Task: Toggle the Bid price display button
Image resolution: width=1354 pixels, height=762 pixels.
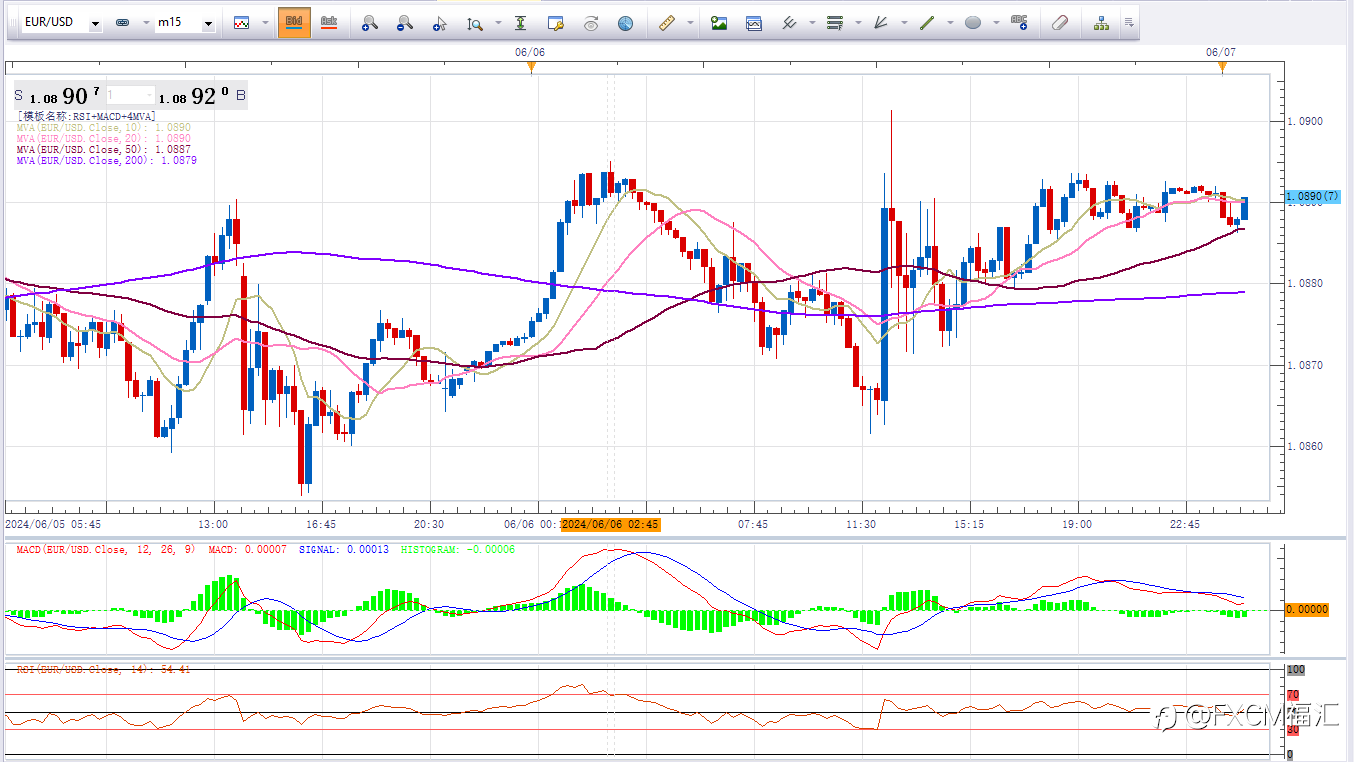Action: (294, 22)
